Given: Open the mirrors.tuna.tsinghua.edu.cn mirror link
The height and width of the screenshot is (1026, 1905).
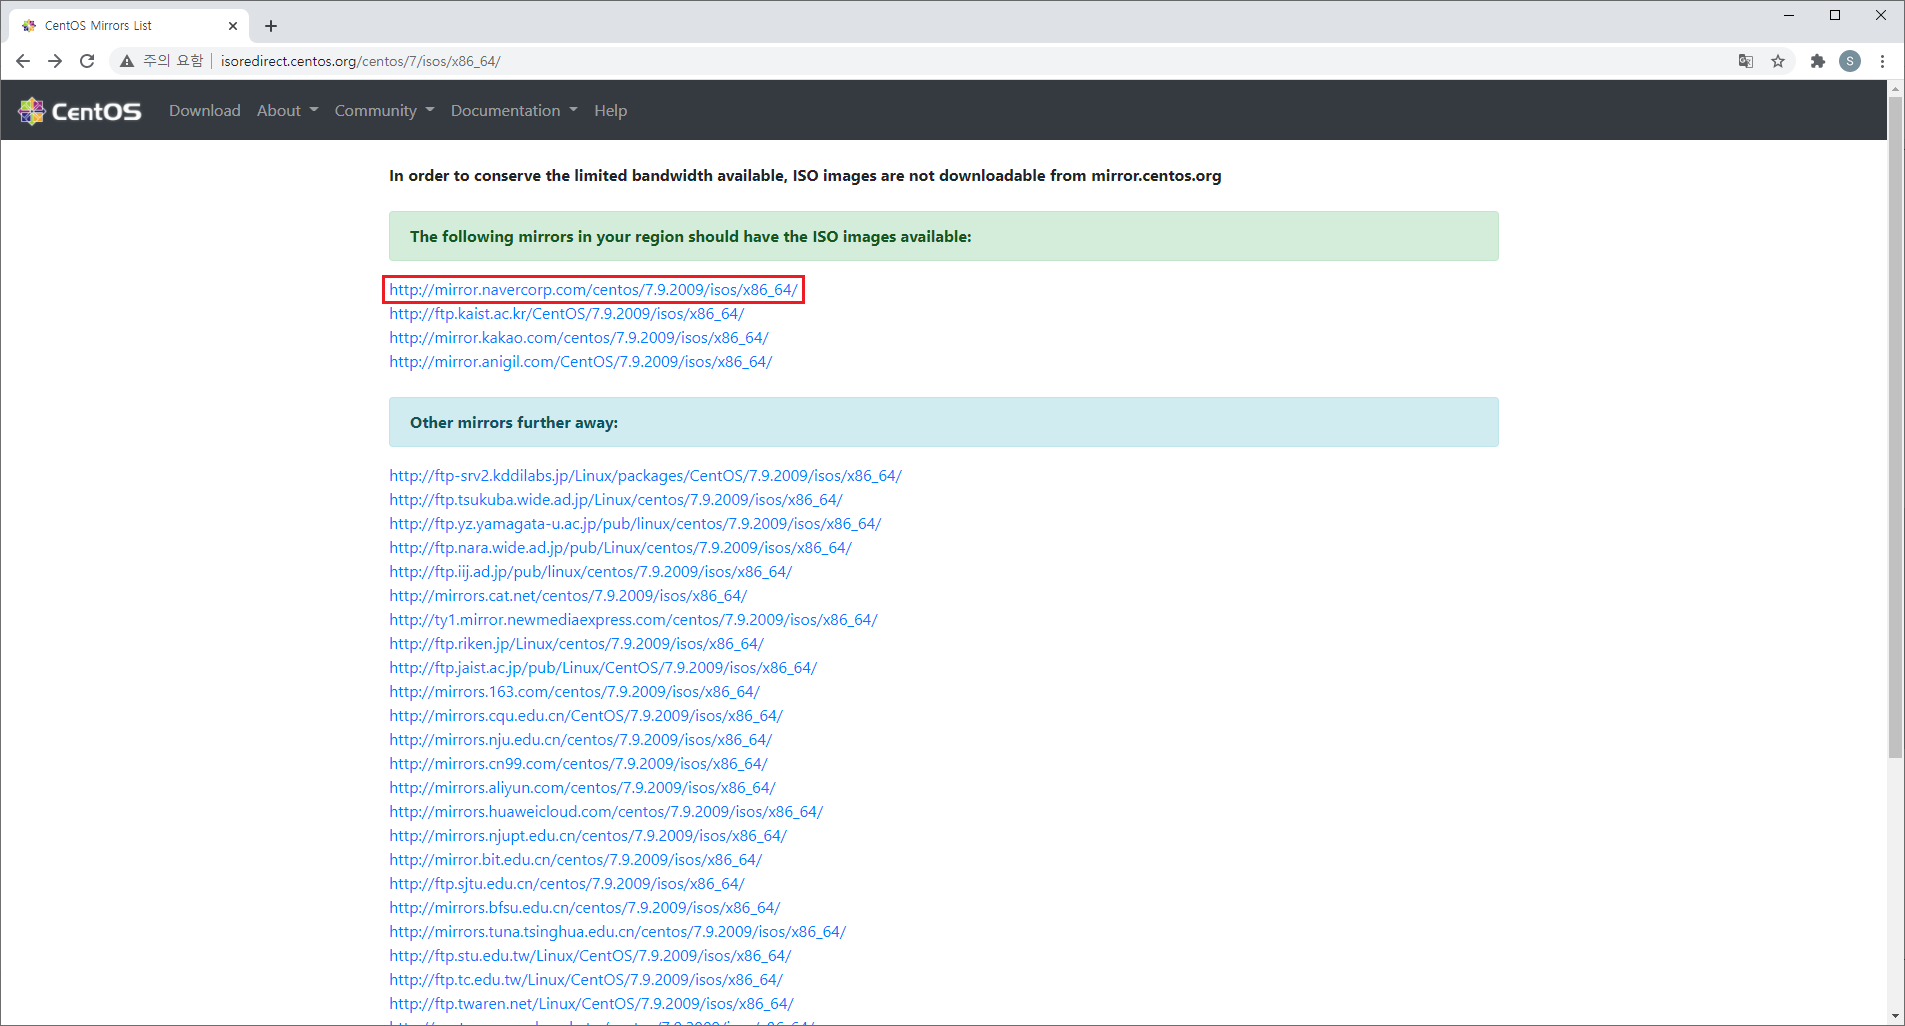Looking at the screenshot, I should point(618,932).
